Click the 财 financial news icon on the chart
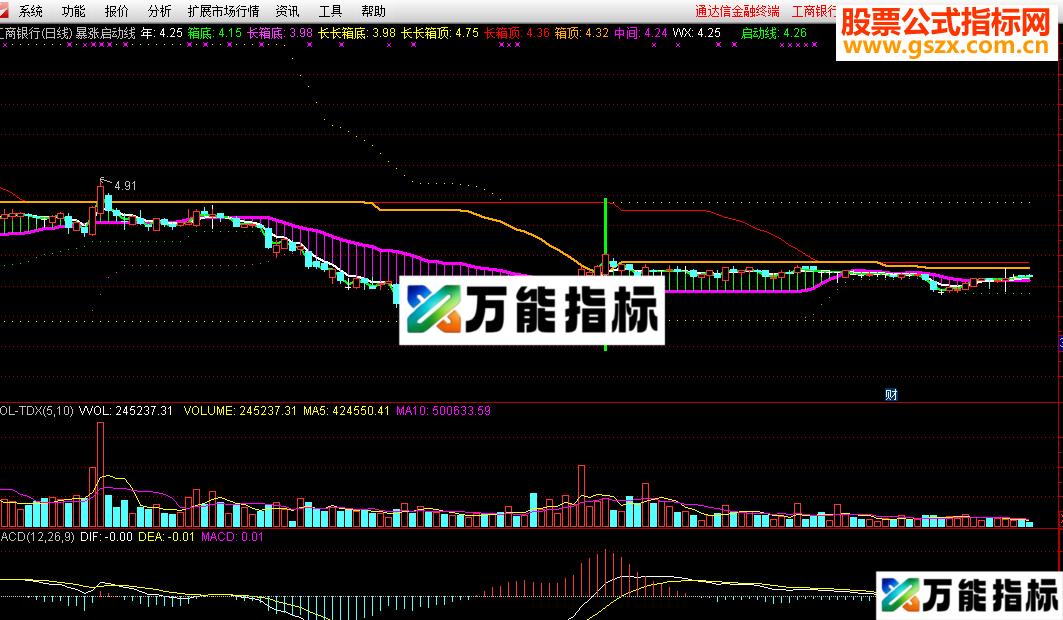 (x=890, y=394)
